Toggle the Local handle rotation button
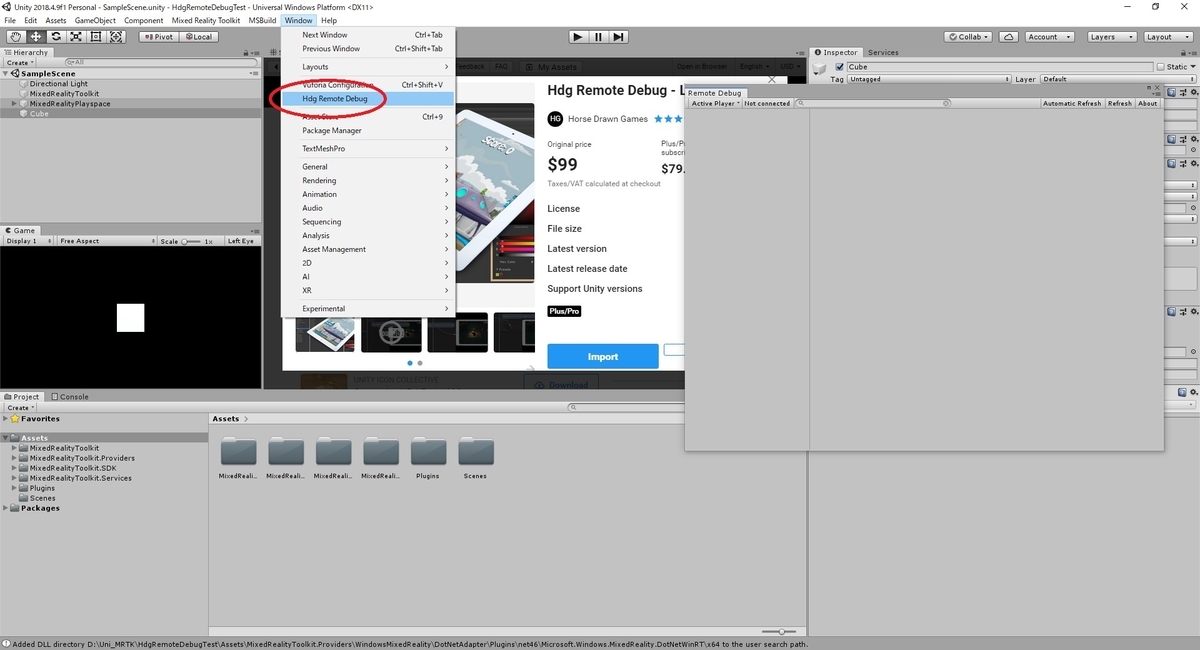 (198, 37)
